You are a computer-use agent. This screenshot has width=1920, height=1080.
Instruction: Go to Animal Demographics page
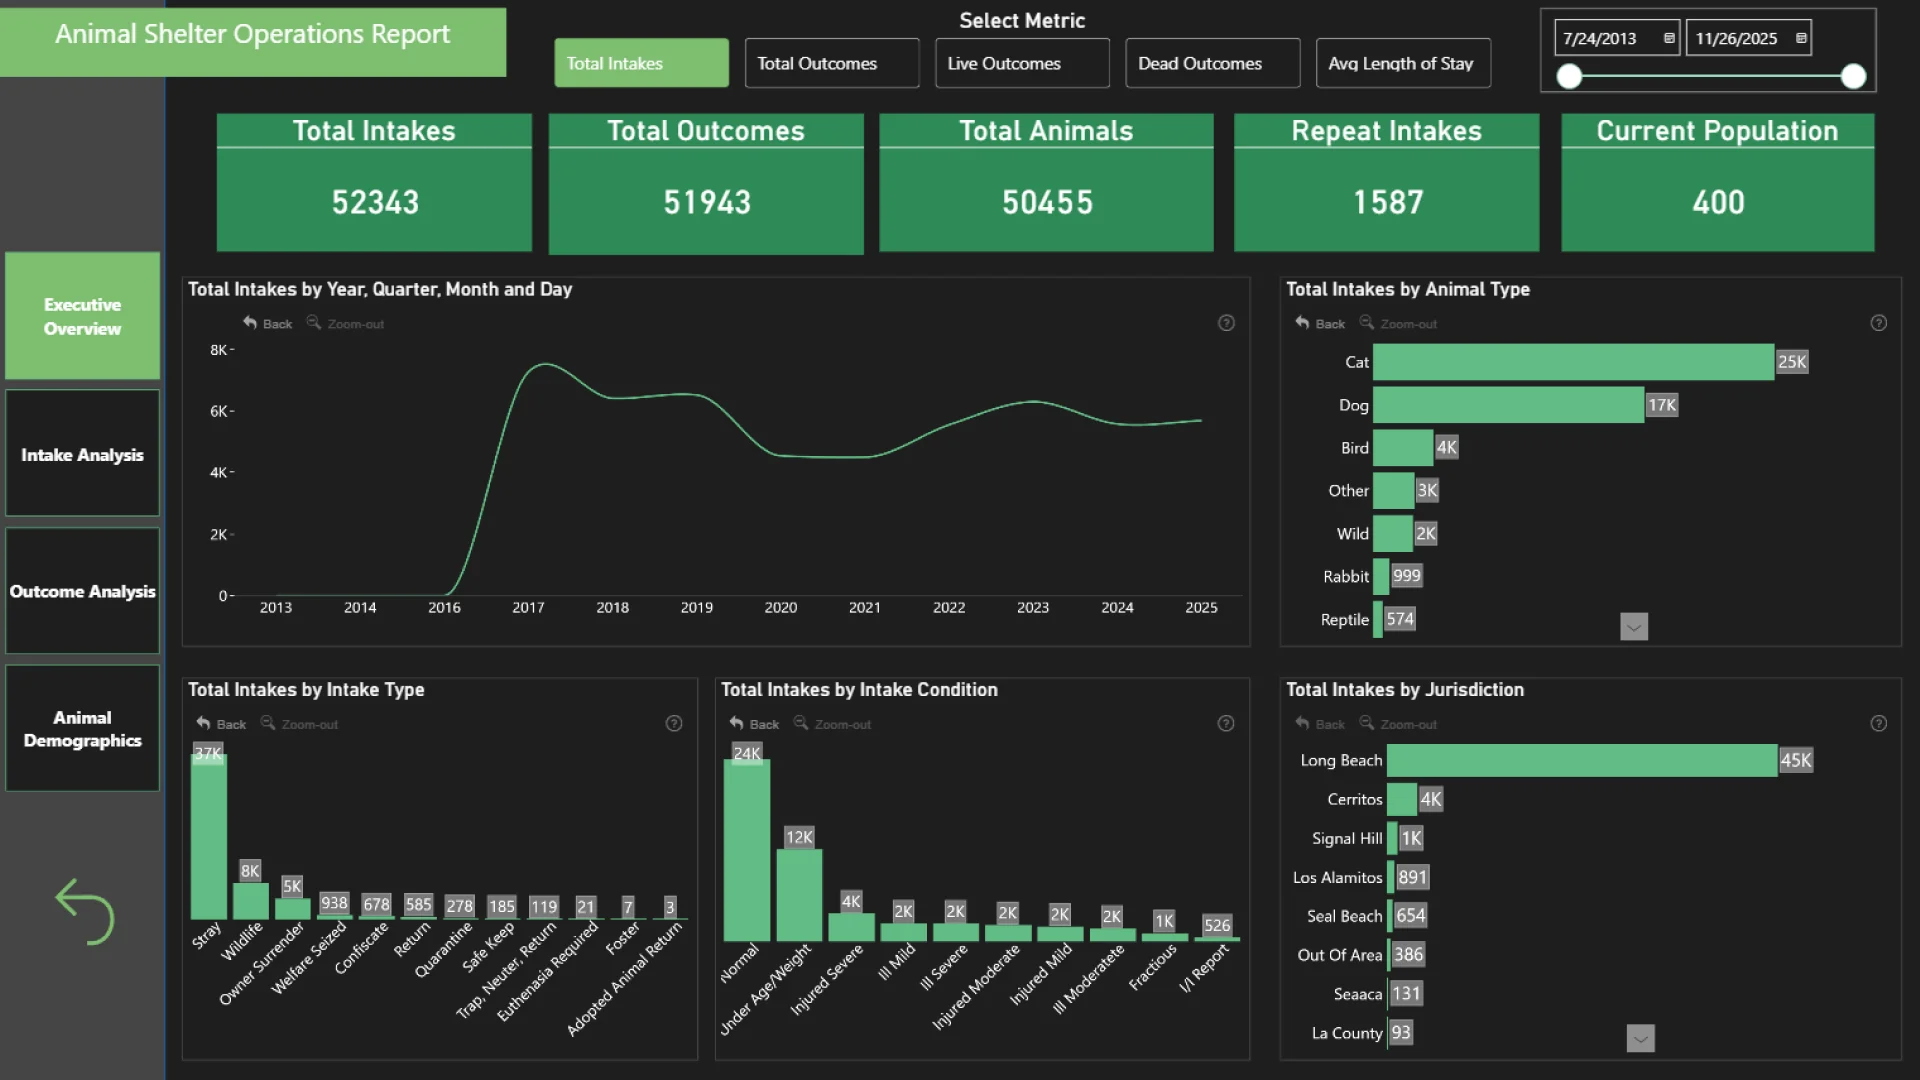83,728
